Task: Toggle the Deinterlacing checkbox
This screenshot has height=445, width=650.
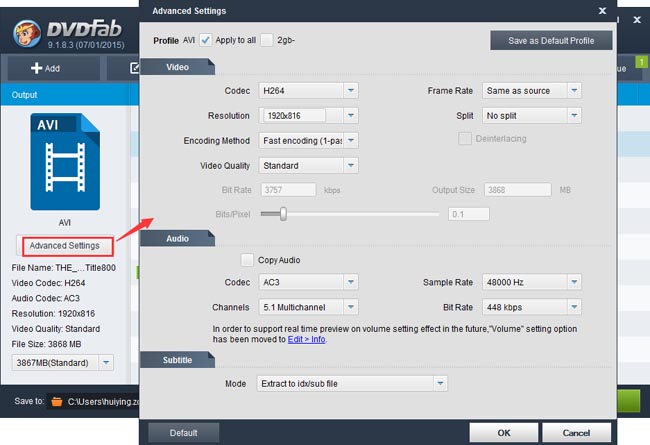Action: click(x=465, y=139)
